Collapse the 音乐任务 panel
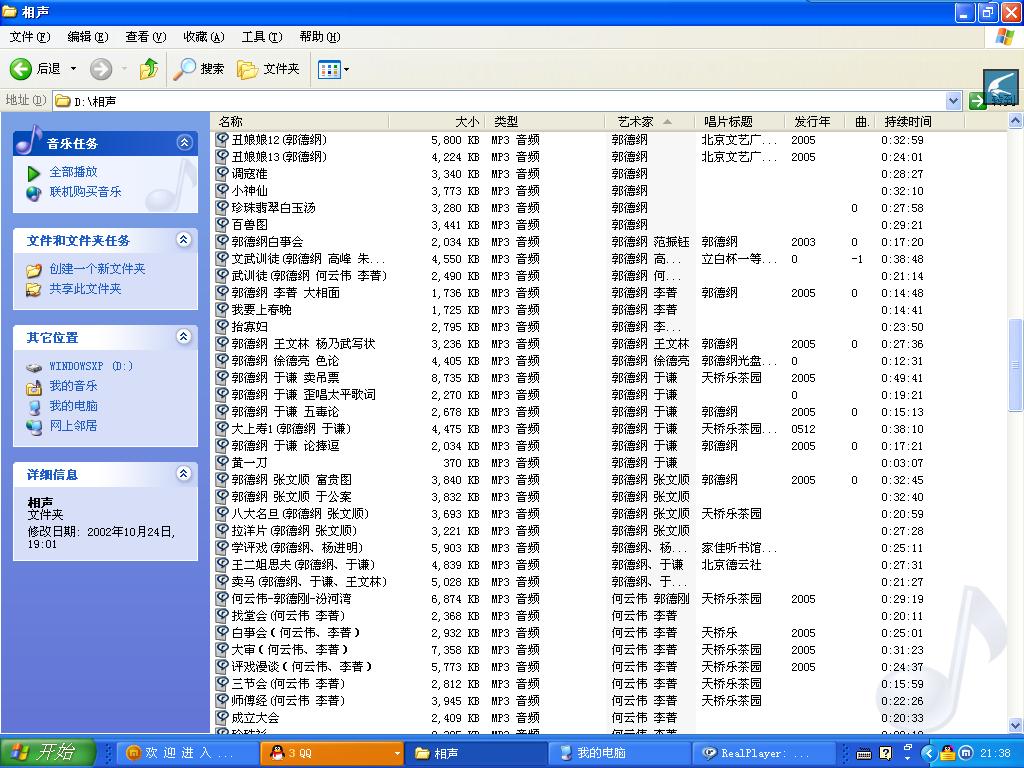 [x=184, y=143]
